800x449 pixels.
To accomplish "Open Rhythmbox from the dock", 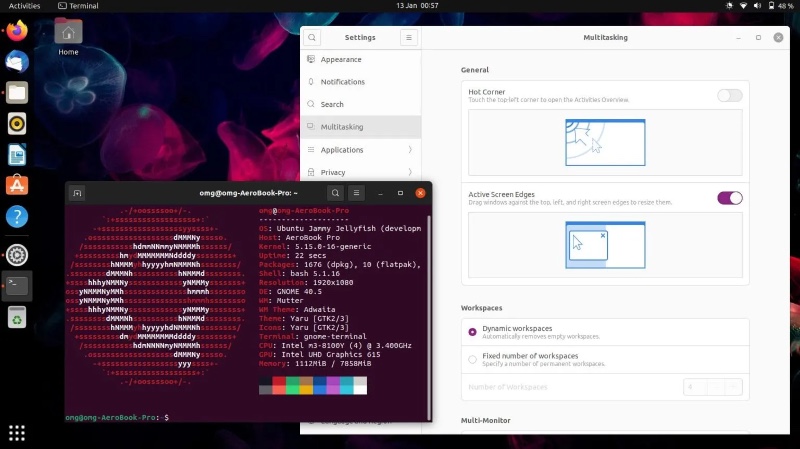I will tap(17, 123).
